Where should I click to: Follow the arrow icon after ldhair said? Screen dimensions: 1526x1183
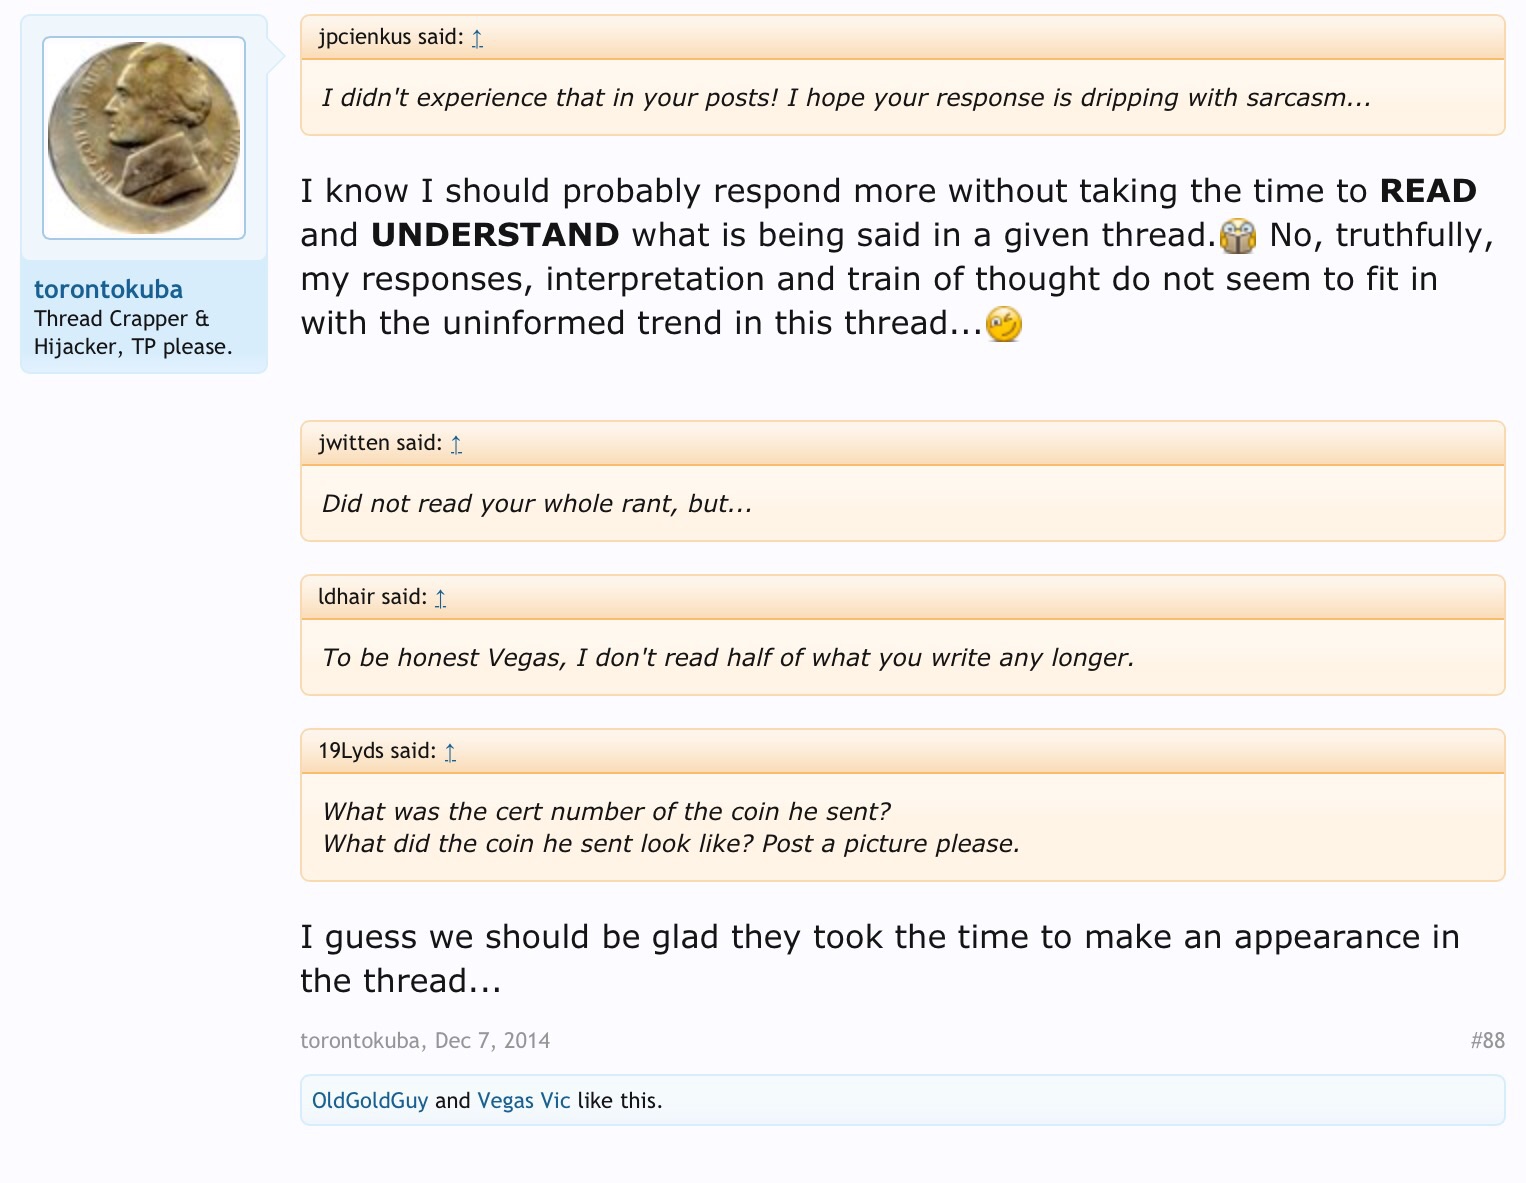pyautogui.click(x=440, y=598)
